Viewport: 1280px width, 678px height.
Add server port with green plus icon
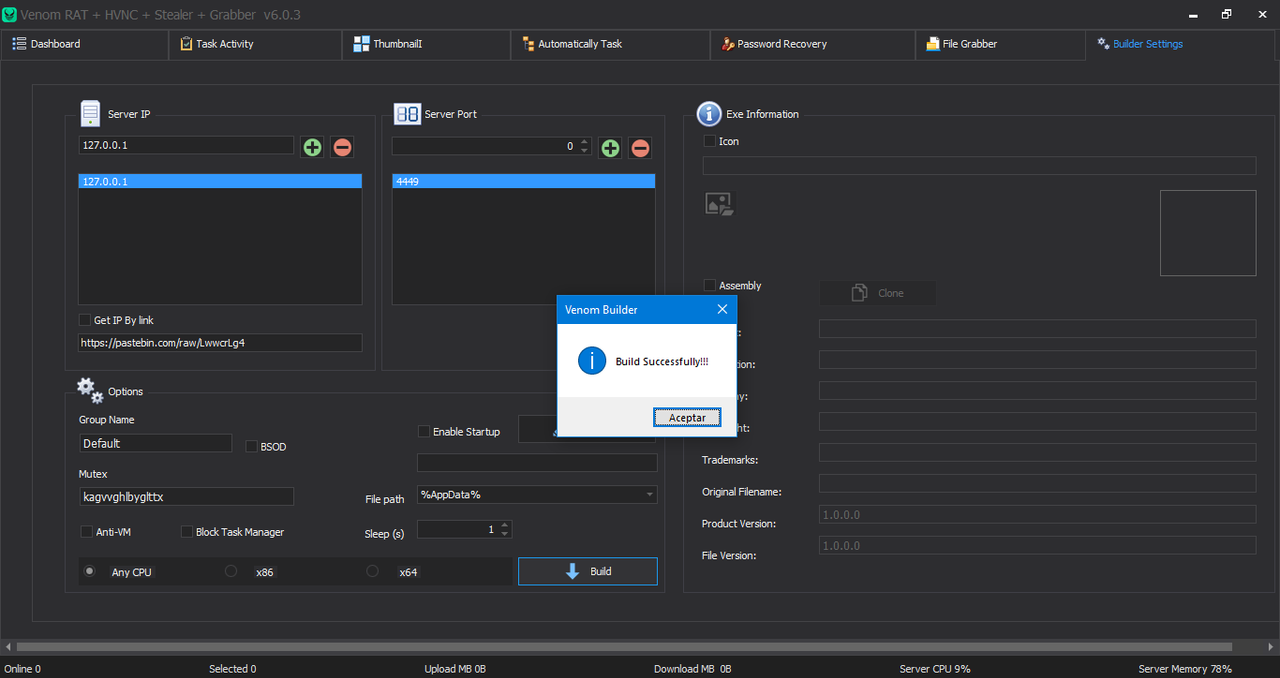[x=610, y=148]
